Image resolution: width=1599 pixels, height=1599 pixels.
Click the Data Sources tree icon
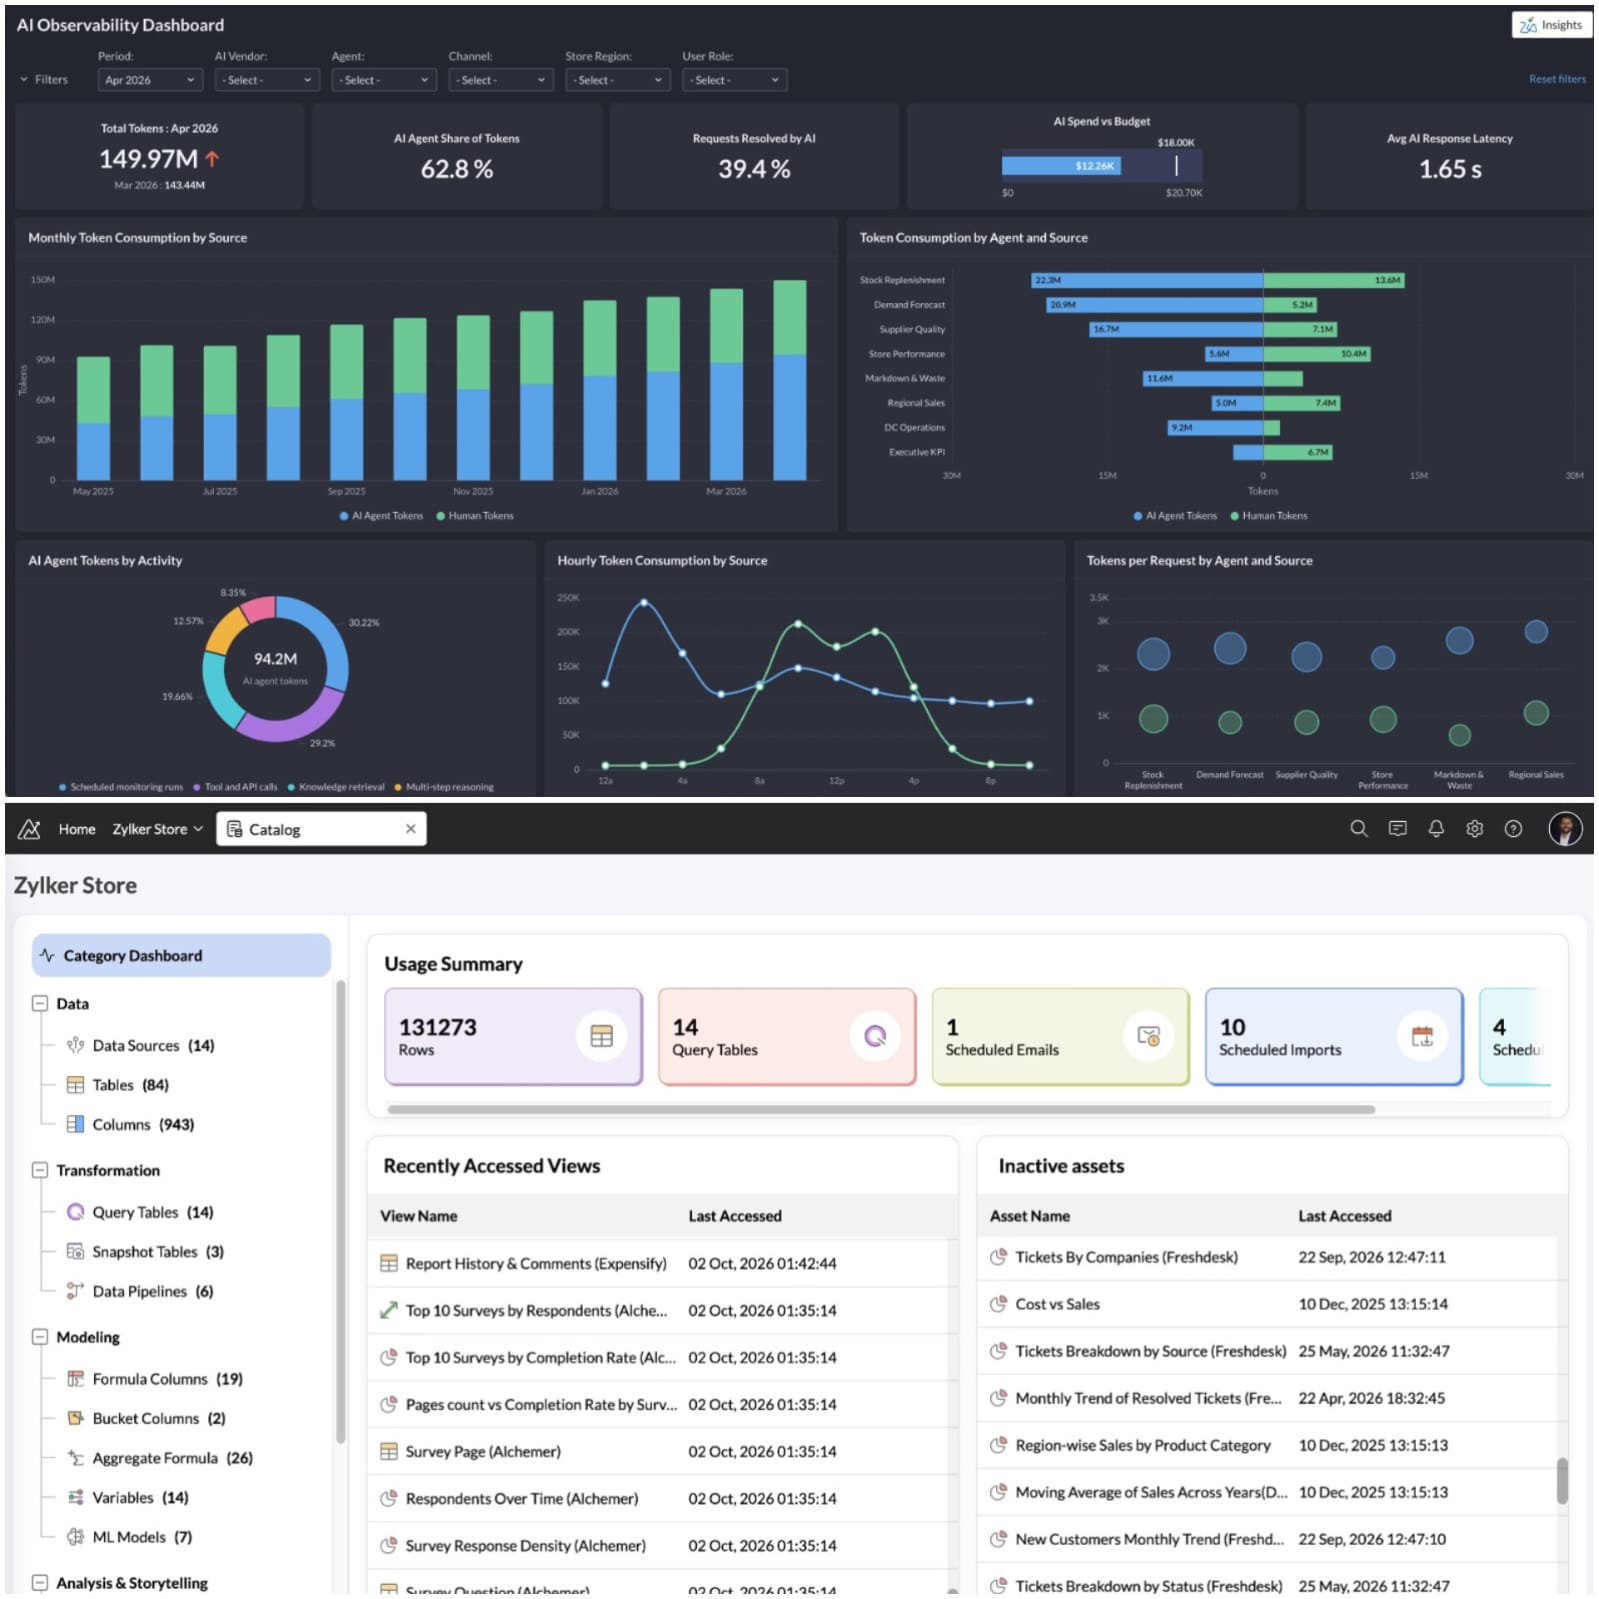(x=75, y=1045)
